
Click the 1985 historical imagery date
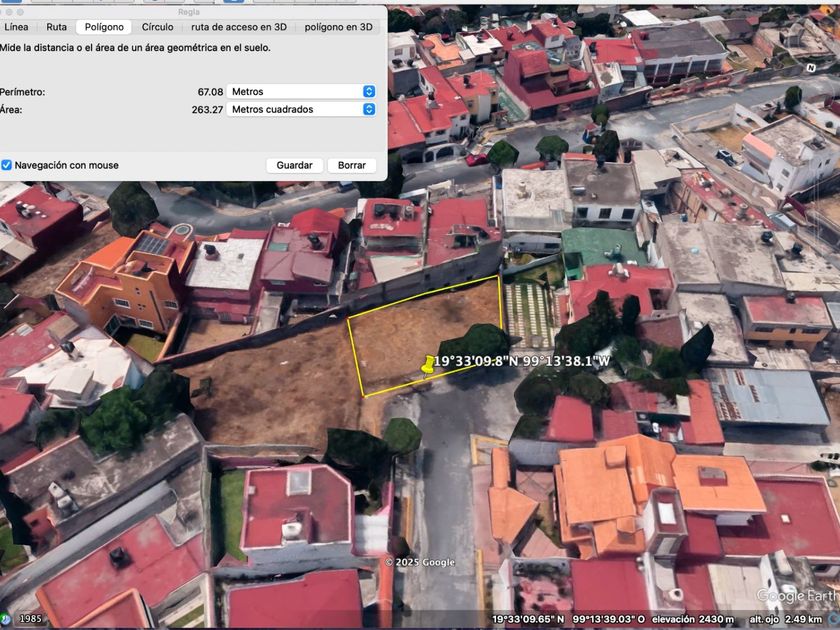click(31, 619)
